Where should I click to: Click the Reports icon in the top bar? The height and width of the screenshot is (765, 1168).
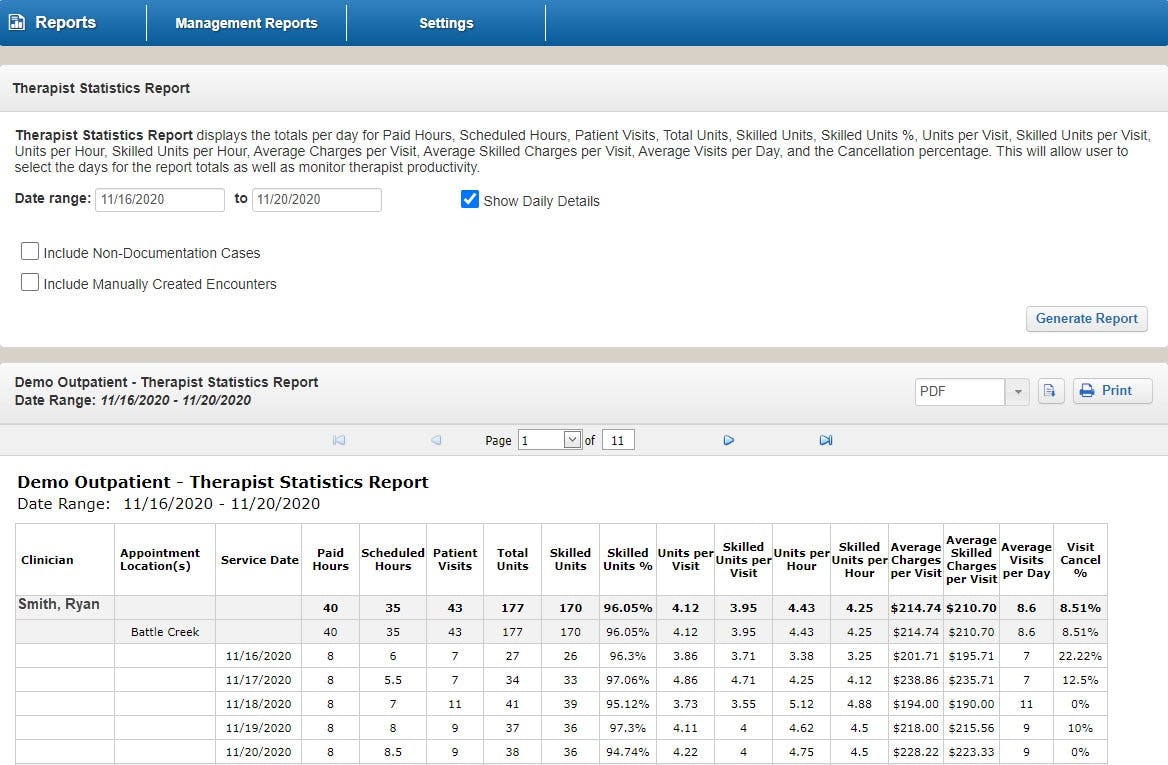point(16,22)
